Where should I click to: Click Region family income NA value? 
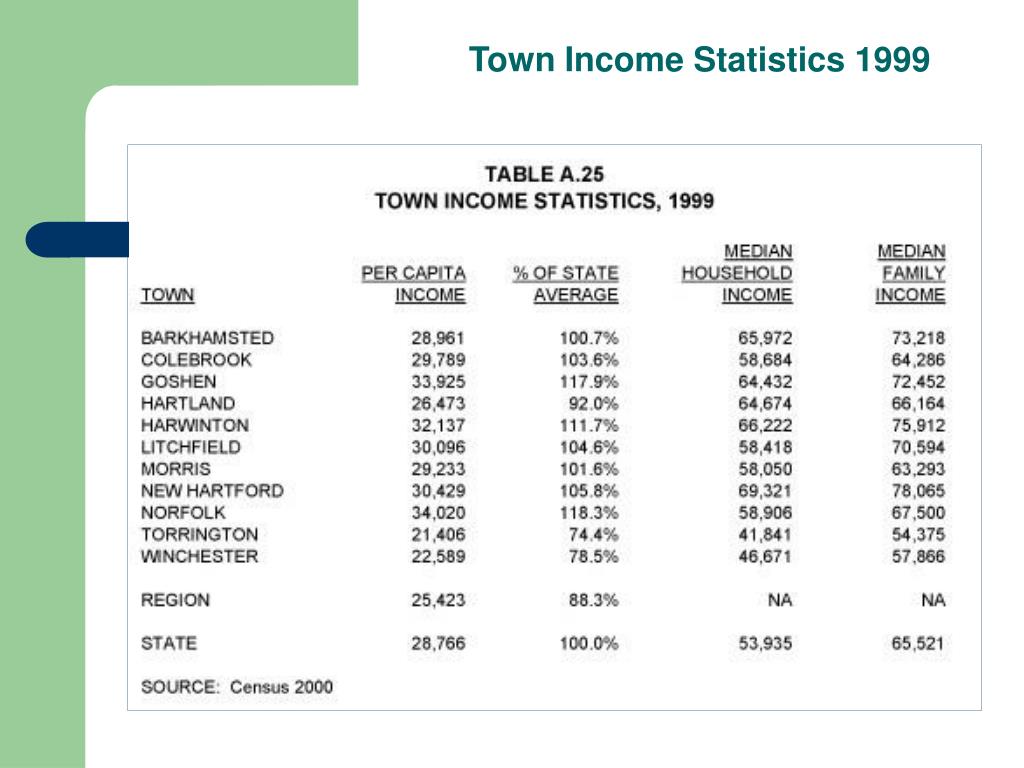pos(933,600)
